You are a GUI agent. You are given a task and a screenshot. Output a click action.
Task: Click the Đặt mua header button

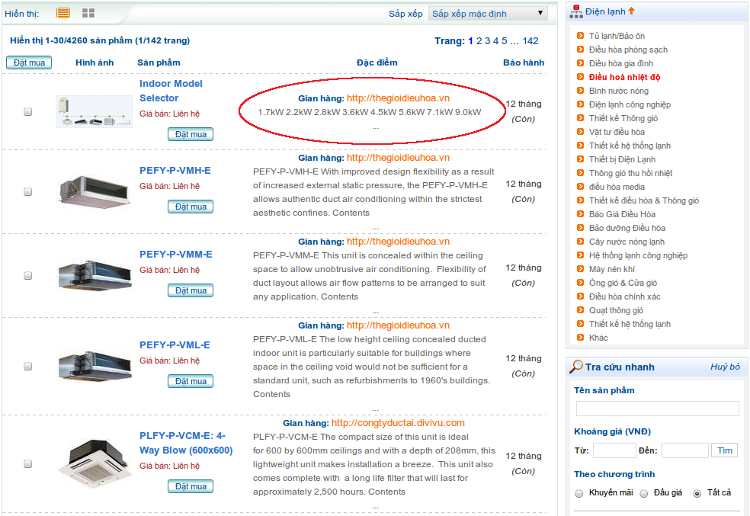pyautogui.click(x=29, y=63)
